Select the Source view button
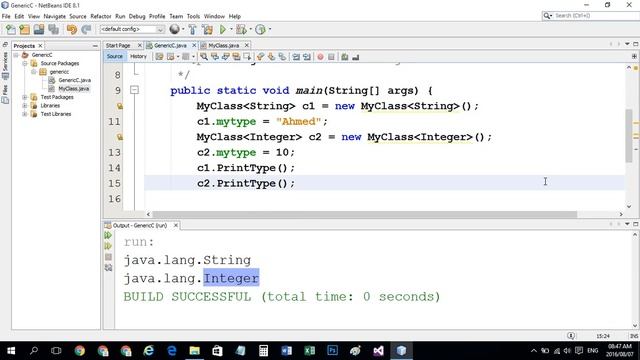Screen dimensions: 640x360 pyautogui.click(x=115, y=56)
